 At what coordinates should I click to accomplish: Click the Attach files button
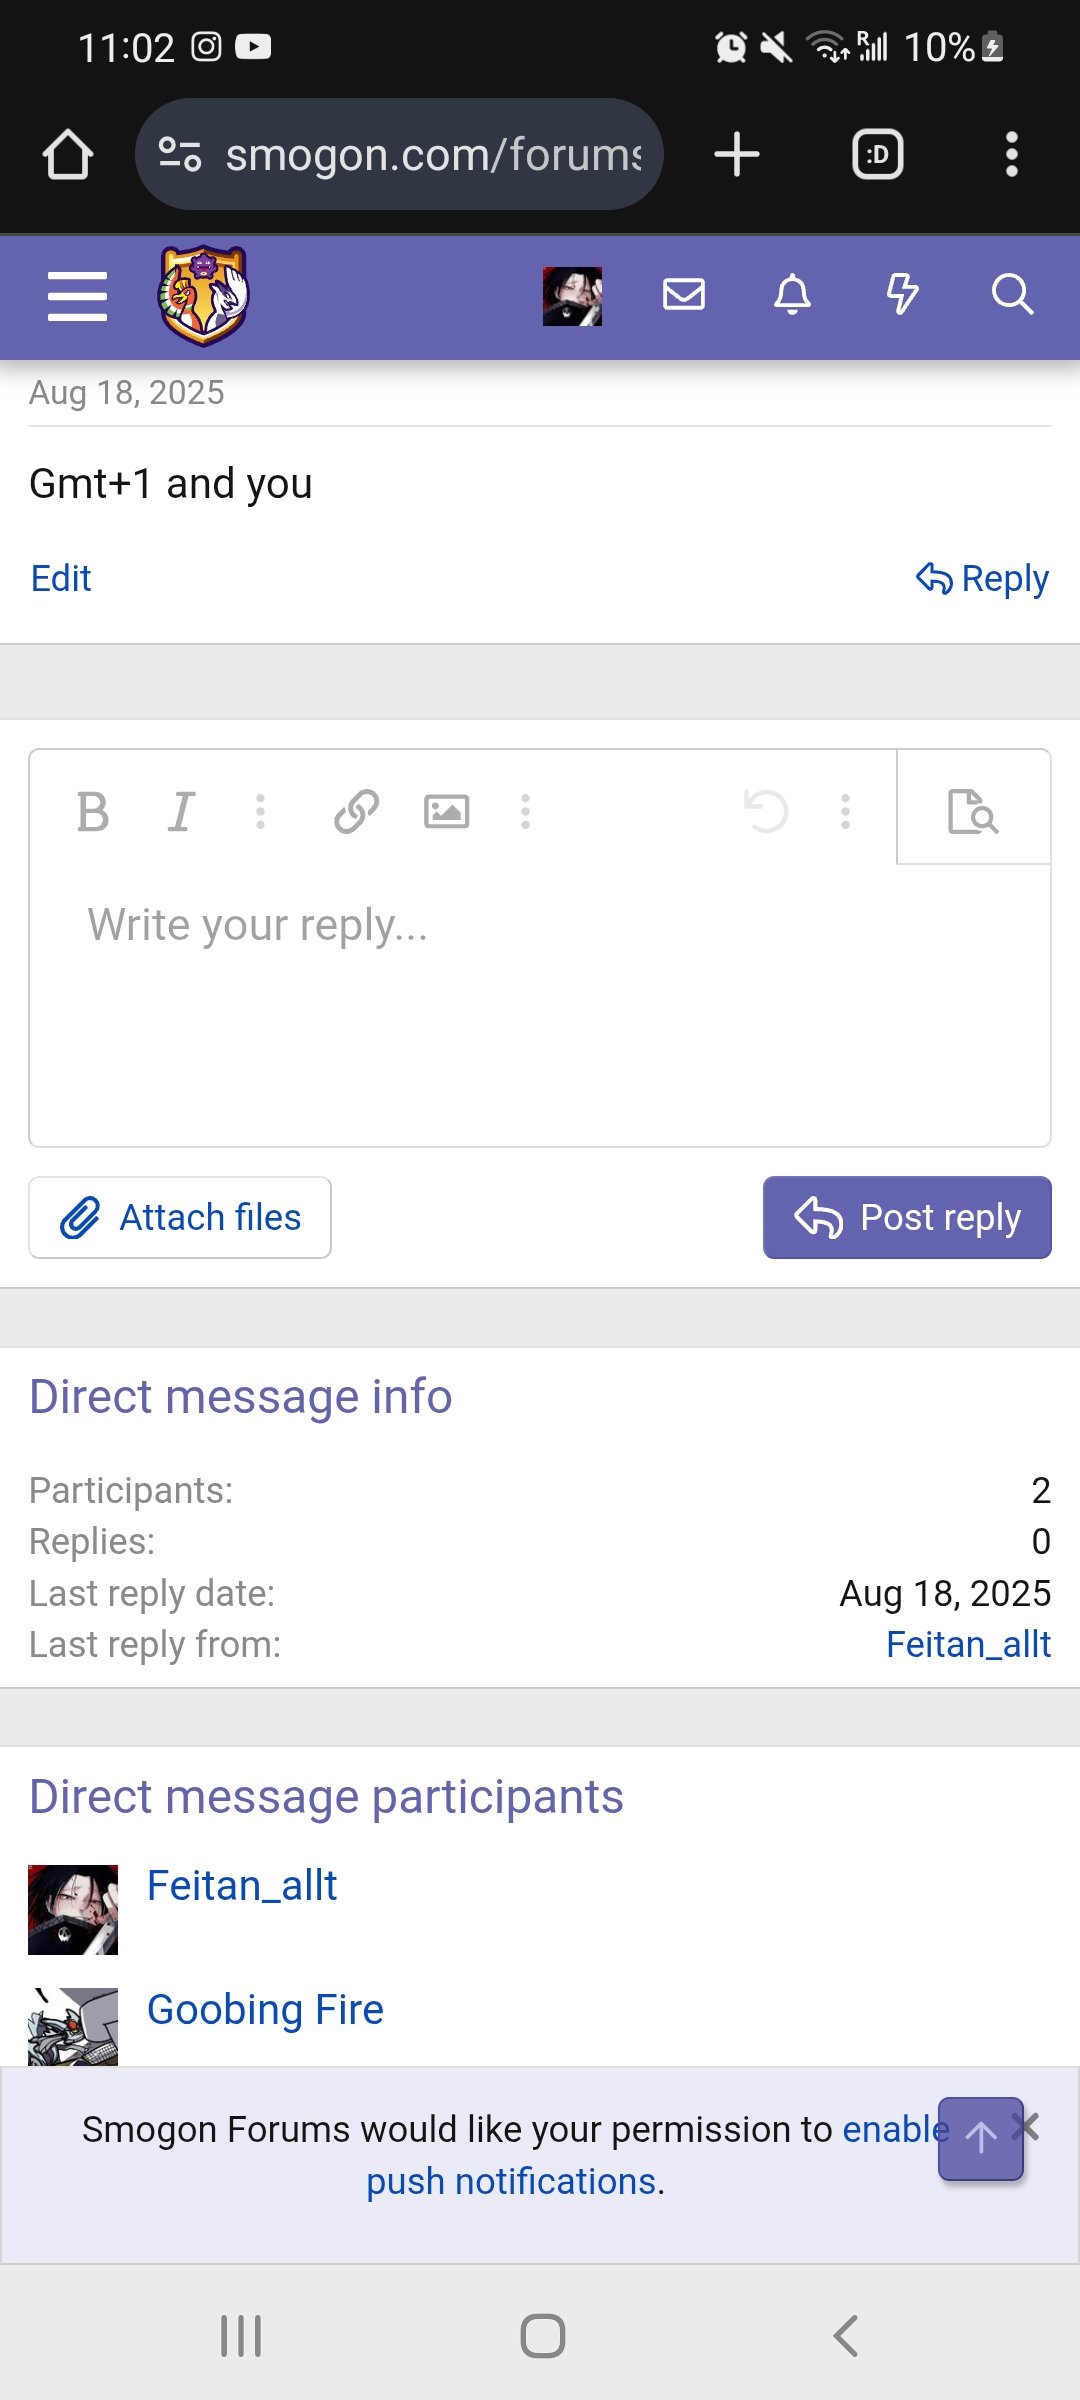tap(180, 1217)
